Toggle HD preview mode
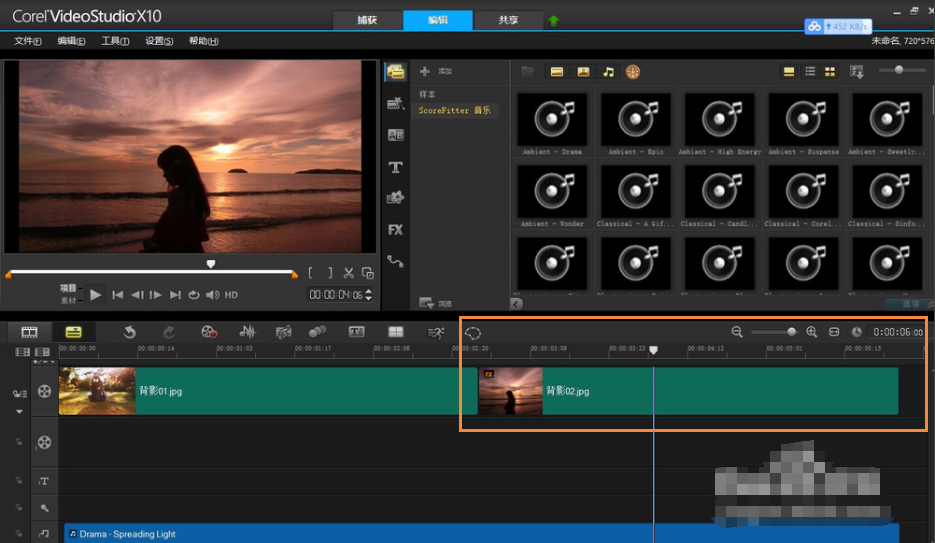Image resolution: width=935 pixels, height=543 pixels. [231, 295]
